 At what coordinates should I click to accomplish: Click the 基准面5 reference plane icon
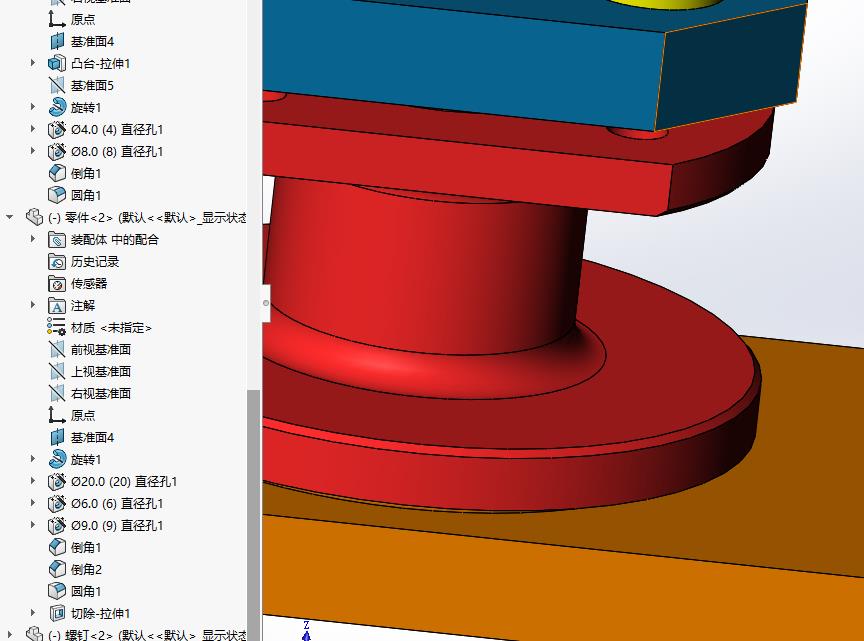[x=57, y=85]
